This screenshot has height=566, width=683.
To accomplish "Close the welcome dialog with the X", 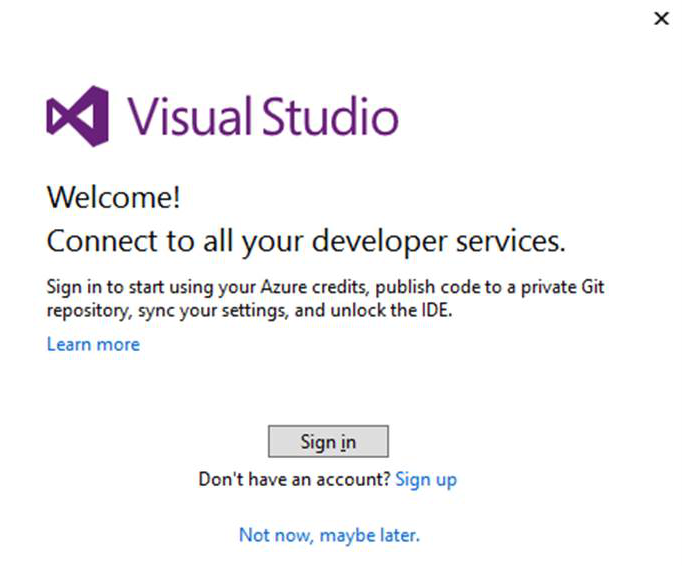I will 661,18.
